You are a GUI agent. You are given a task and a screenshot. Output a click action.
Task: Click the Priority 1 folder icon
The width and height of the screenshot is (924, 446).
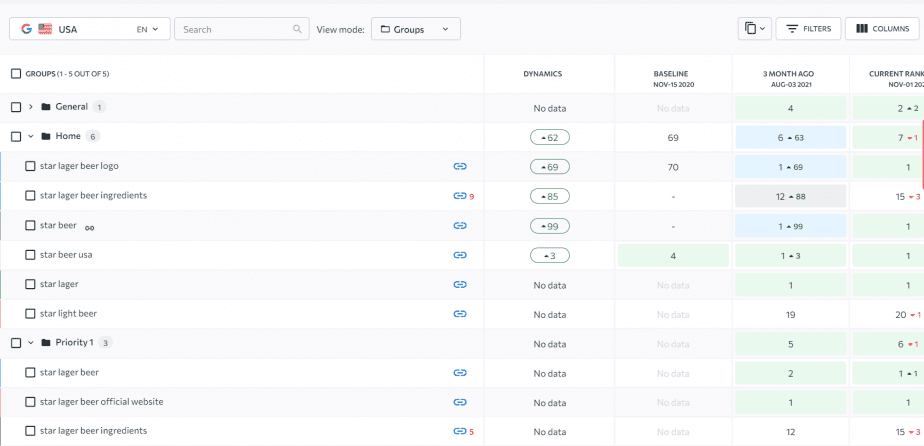46,343
